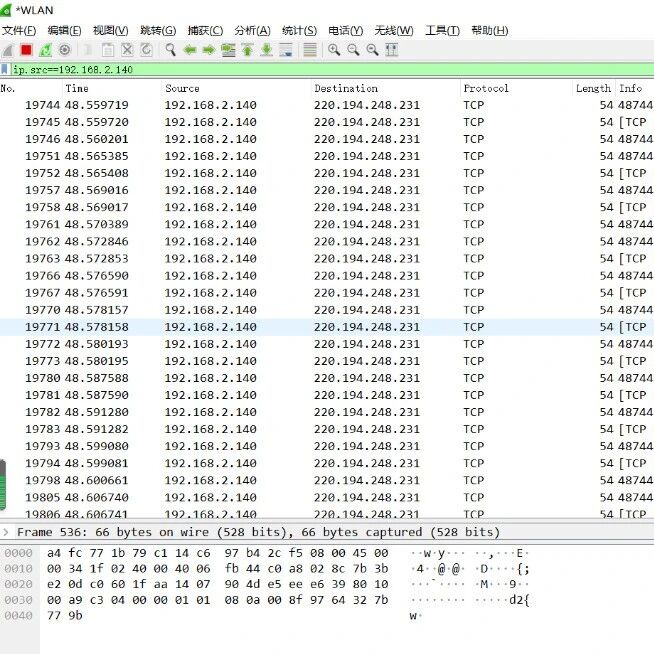Go back to previous packet arrow
The height and width of the screenshot is (654, 654).
click(190, 50)
